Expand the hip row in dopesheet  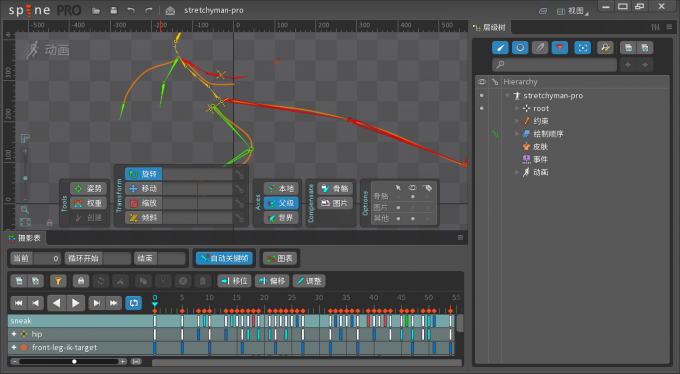[x=14, y=334]
